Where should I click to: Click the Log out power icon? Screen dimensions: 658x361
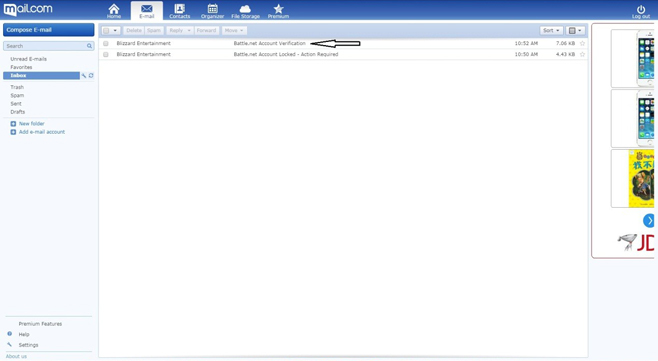[x=641, y=9]
